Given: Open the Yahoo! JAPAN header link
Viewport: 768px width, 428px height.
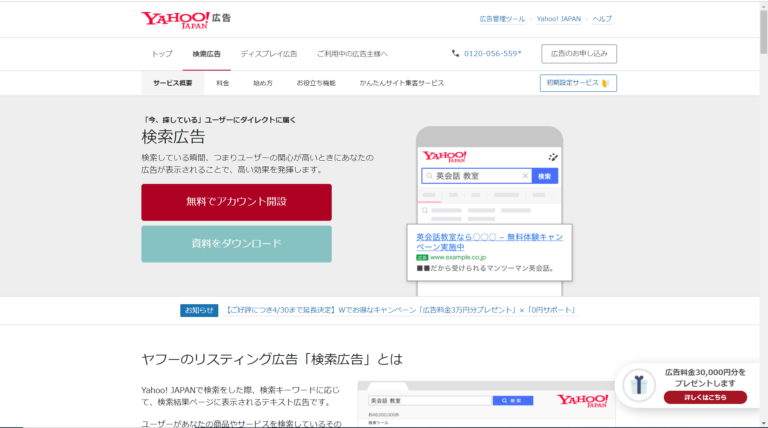Looking at the screenshot, I should (558, 19).
